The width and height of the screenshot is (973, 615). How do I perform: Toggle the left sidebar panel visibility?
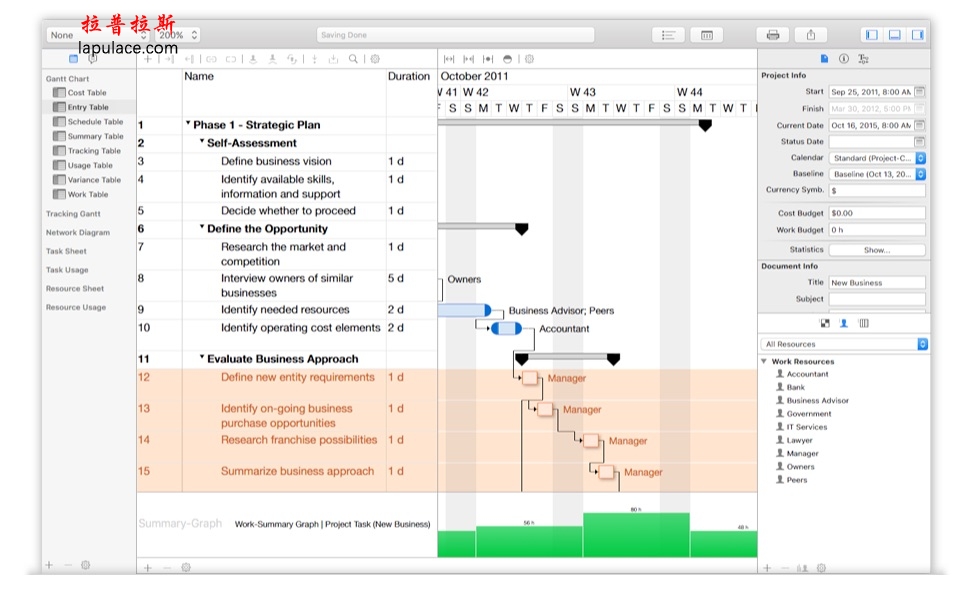(x=872, y=35)
